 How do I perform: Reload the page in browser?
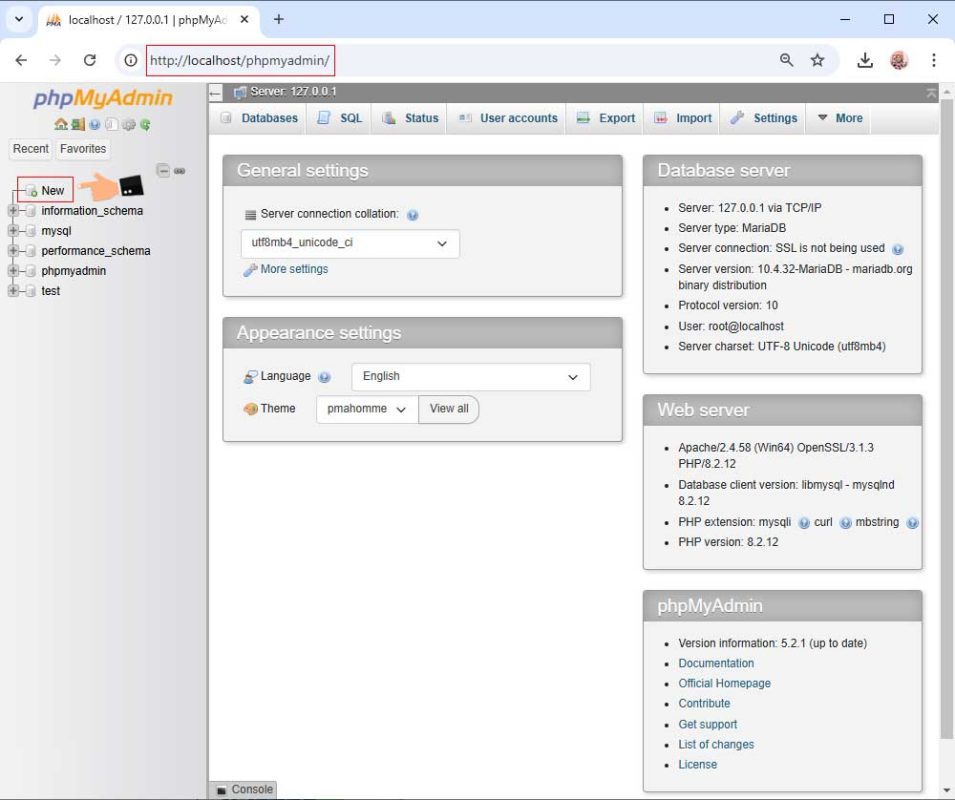[90, 60]
